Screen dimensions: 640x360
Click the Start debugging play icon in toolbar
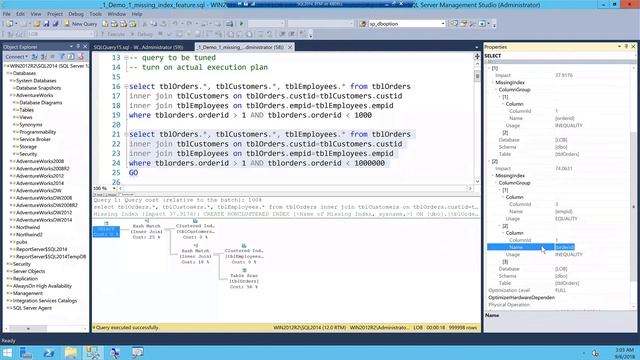pyautogui.click(x=241, y=24)
